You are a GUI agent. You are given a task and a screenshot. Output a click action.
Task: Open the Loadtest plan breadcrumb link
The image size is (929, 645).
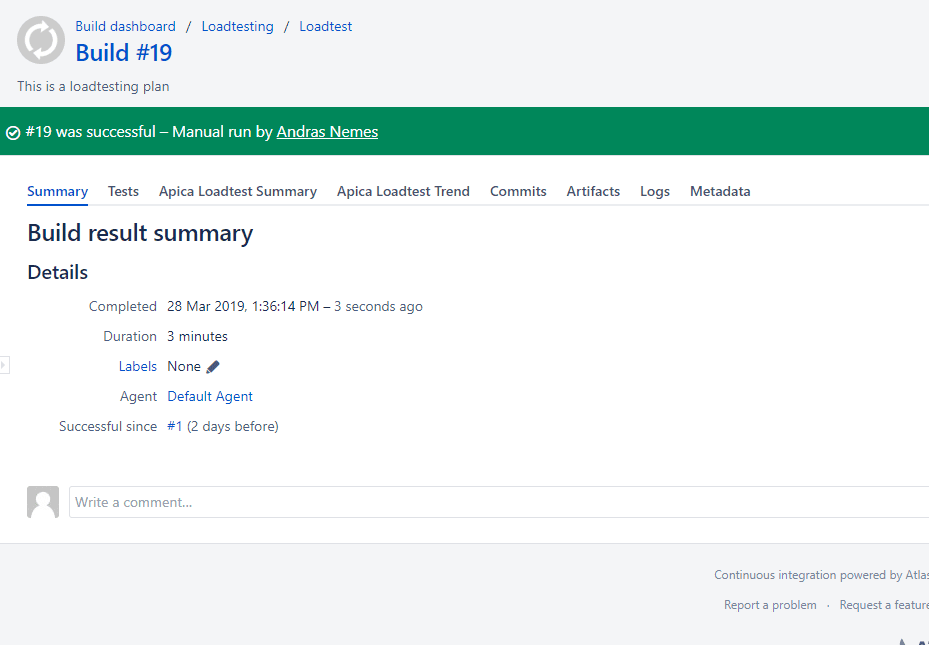pos(325,27)
